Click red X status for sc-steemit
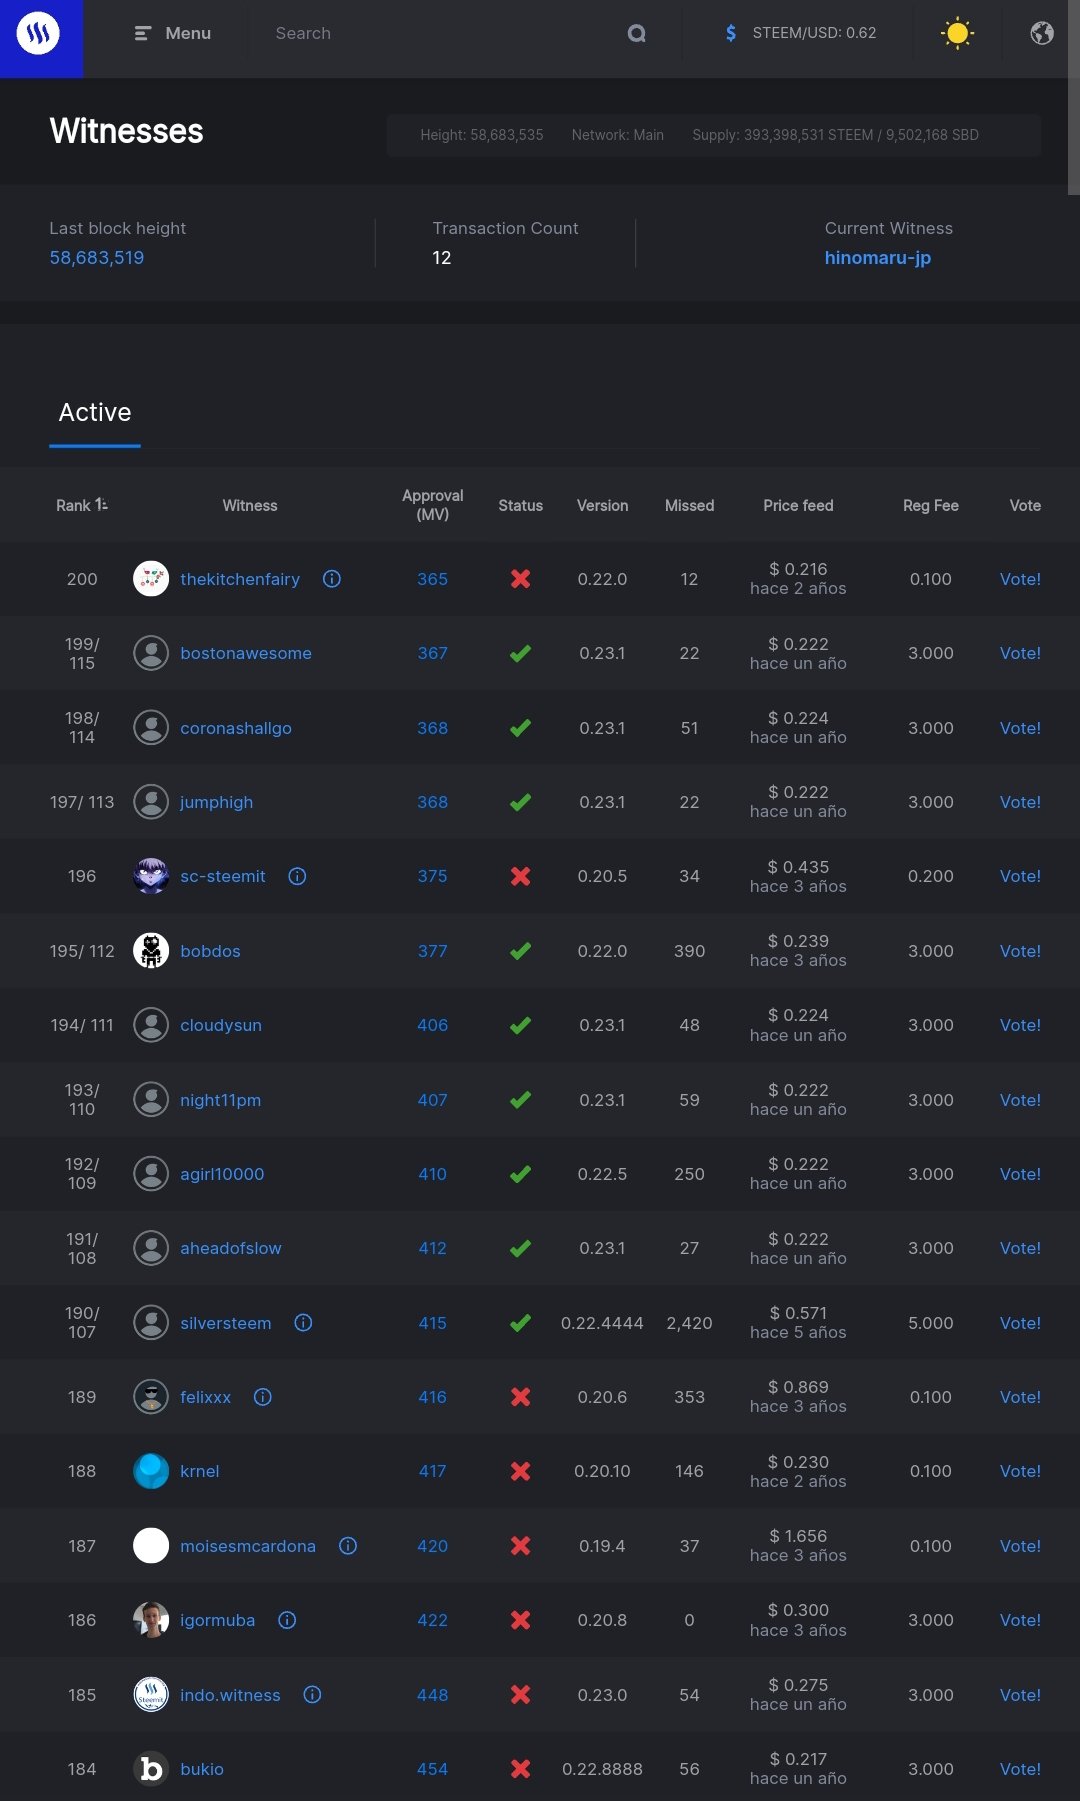Image resolution: width=1080 pixels, height=1801 pixels. (520, 876)
